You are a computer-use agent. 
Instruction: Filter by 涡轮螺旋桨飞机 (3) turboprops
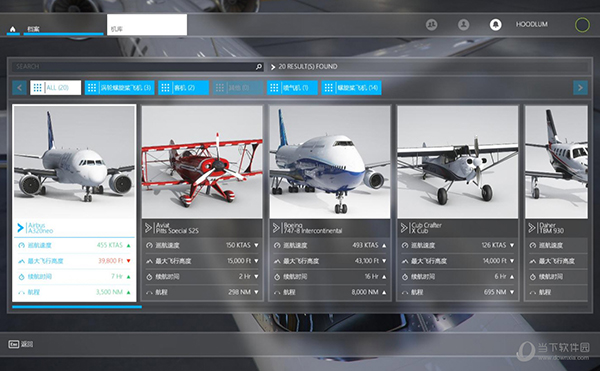pyautogui.click(x=119, y=88)
